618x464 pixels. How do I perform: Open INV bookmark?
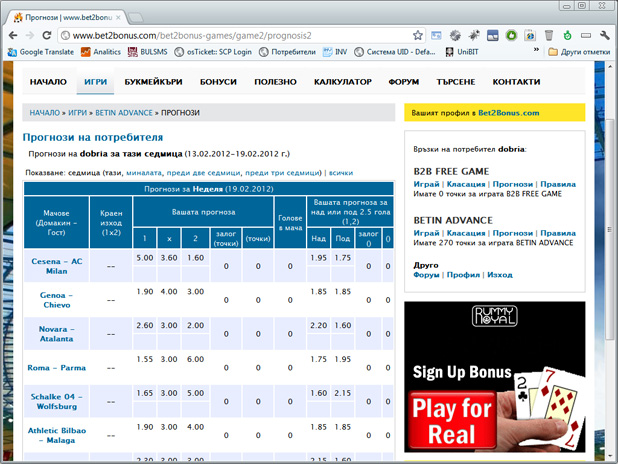coord(335,52)
